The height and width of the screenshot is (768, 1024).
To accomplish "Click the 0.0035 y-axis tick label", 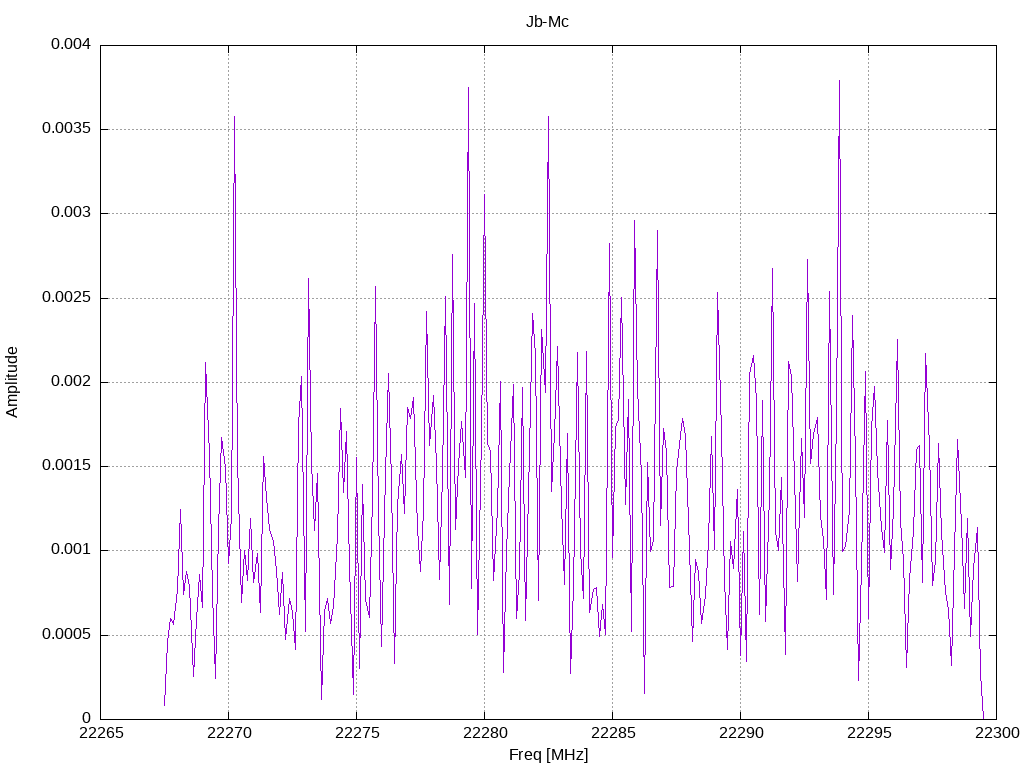I will point(66,129).
